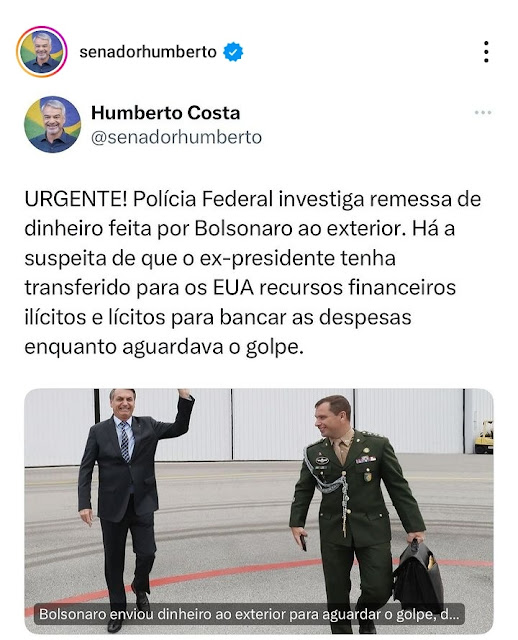Screen dimensions: 518x640
Task: Click the black briefcase carried by the officer
Action: (418, 576)
